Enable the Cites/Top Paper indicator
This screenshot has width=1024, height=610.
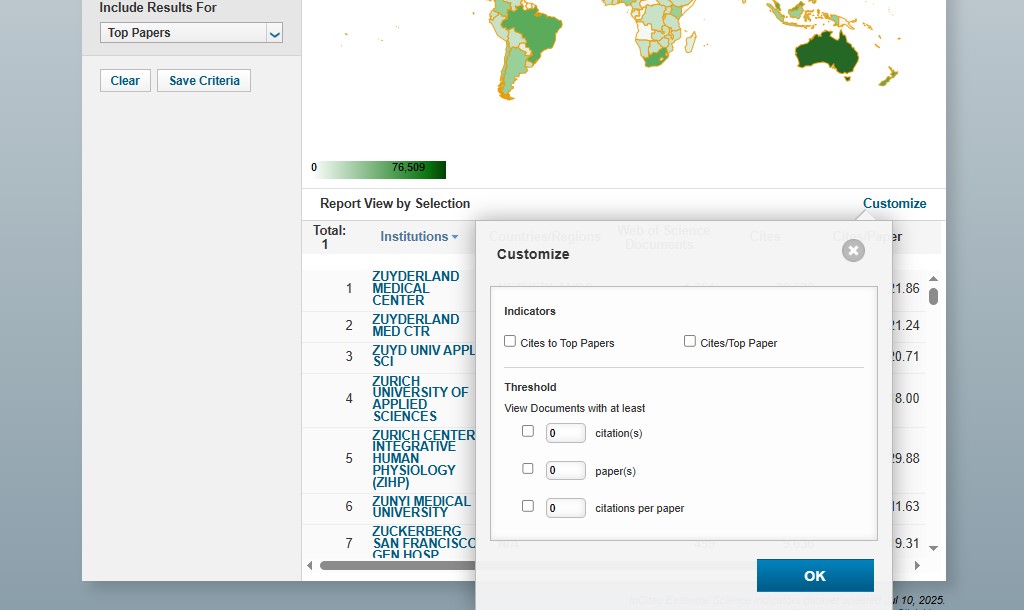pyautogui.click(x=690, y=341)
